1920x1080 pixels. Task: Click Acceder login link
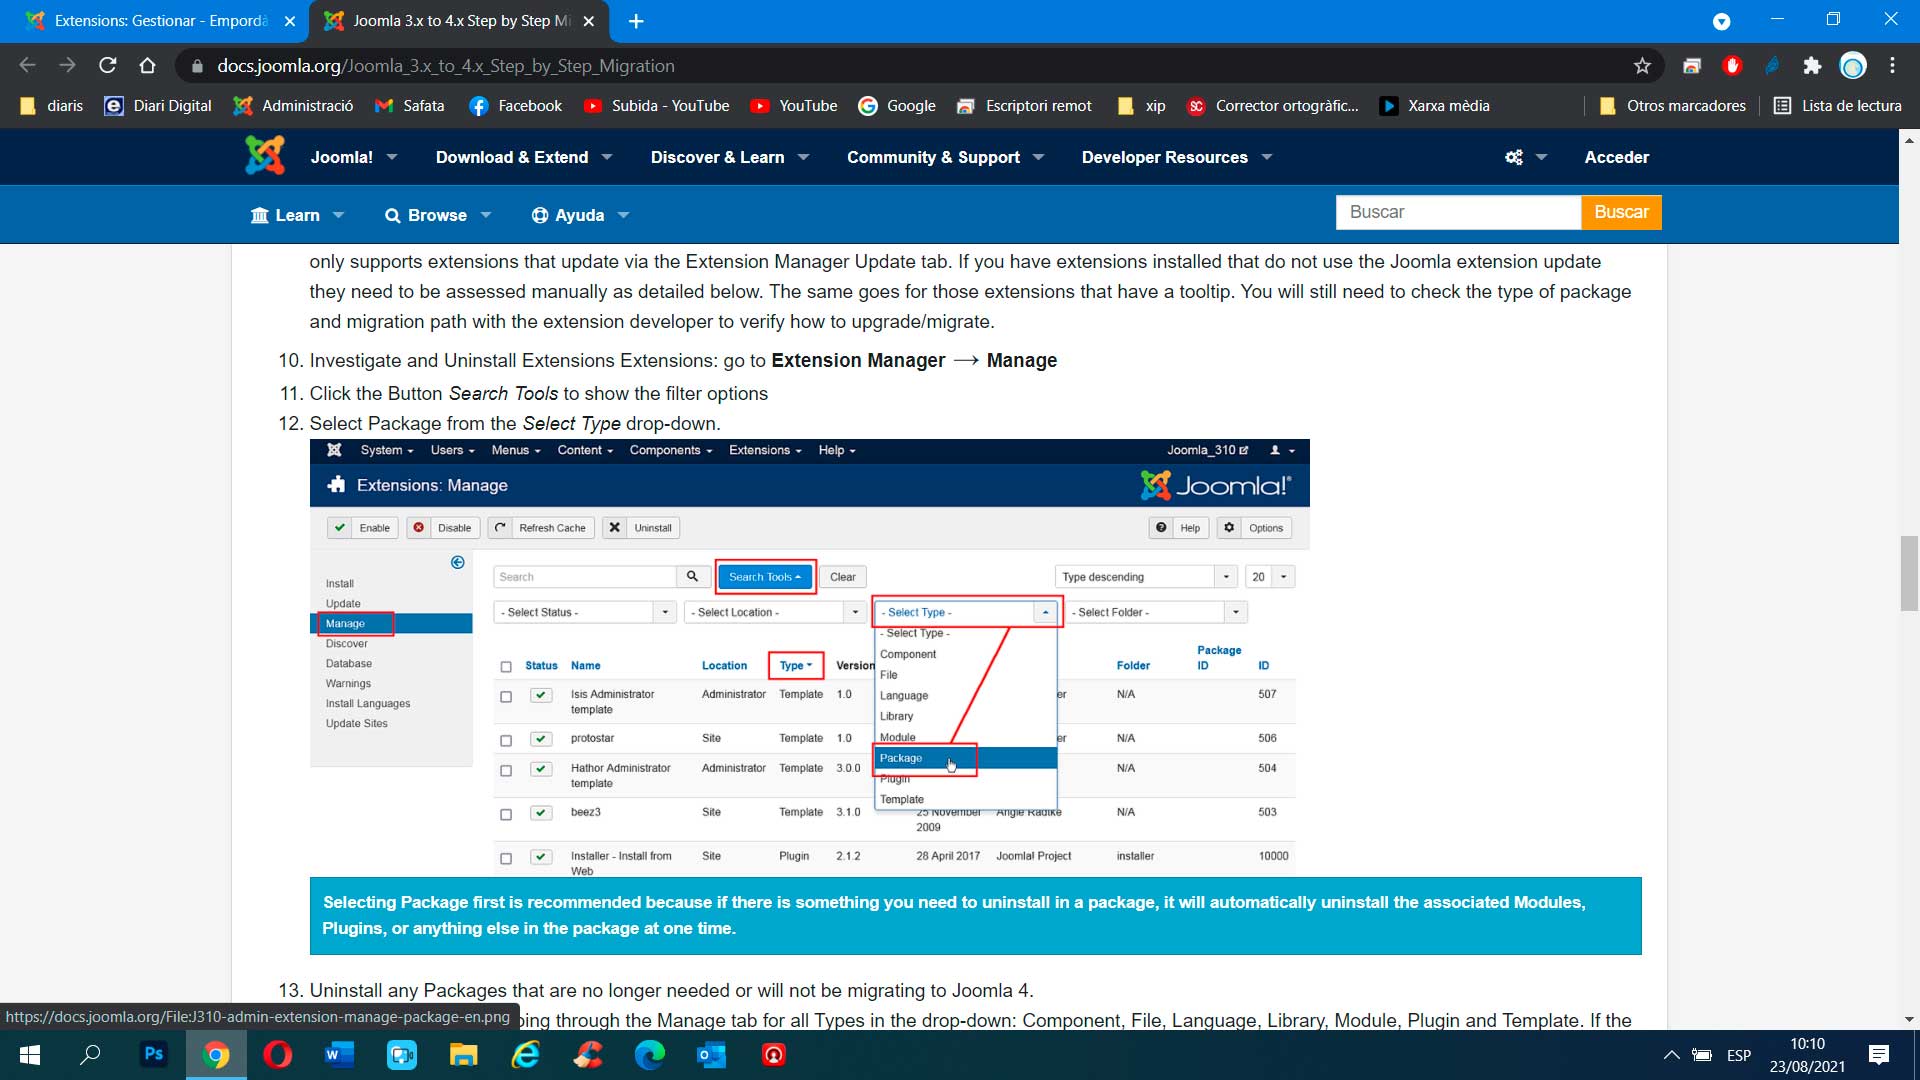(1616, 157)
